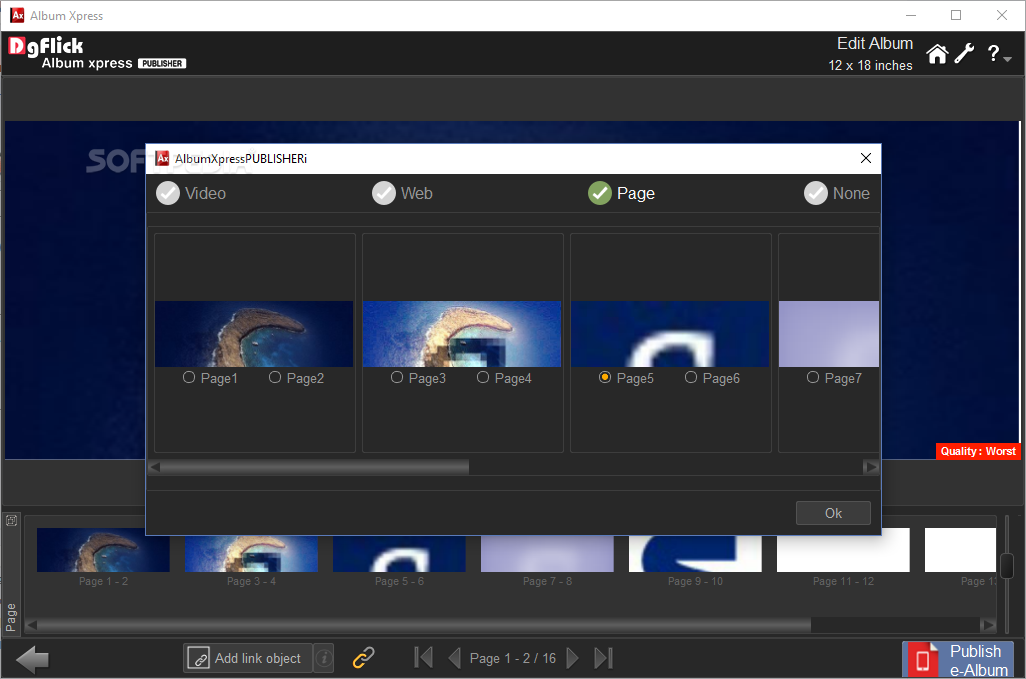Open the Page 3 - 4 strip thumbnail
The height and width of the screenshot is (679, 1026).
click(251, 553)
